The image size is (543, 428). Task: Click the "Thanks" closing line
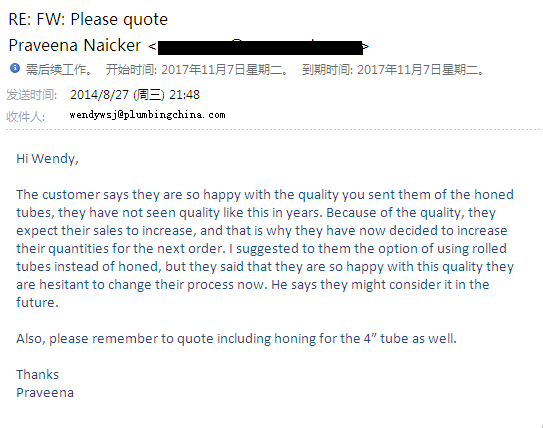[37, 374]
